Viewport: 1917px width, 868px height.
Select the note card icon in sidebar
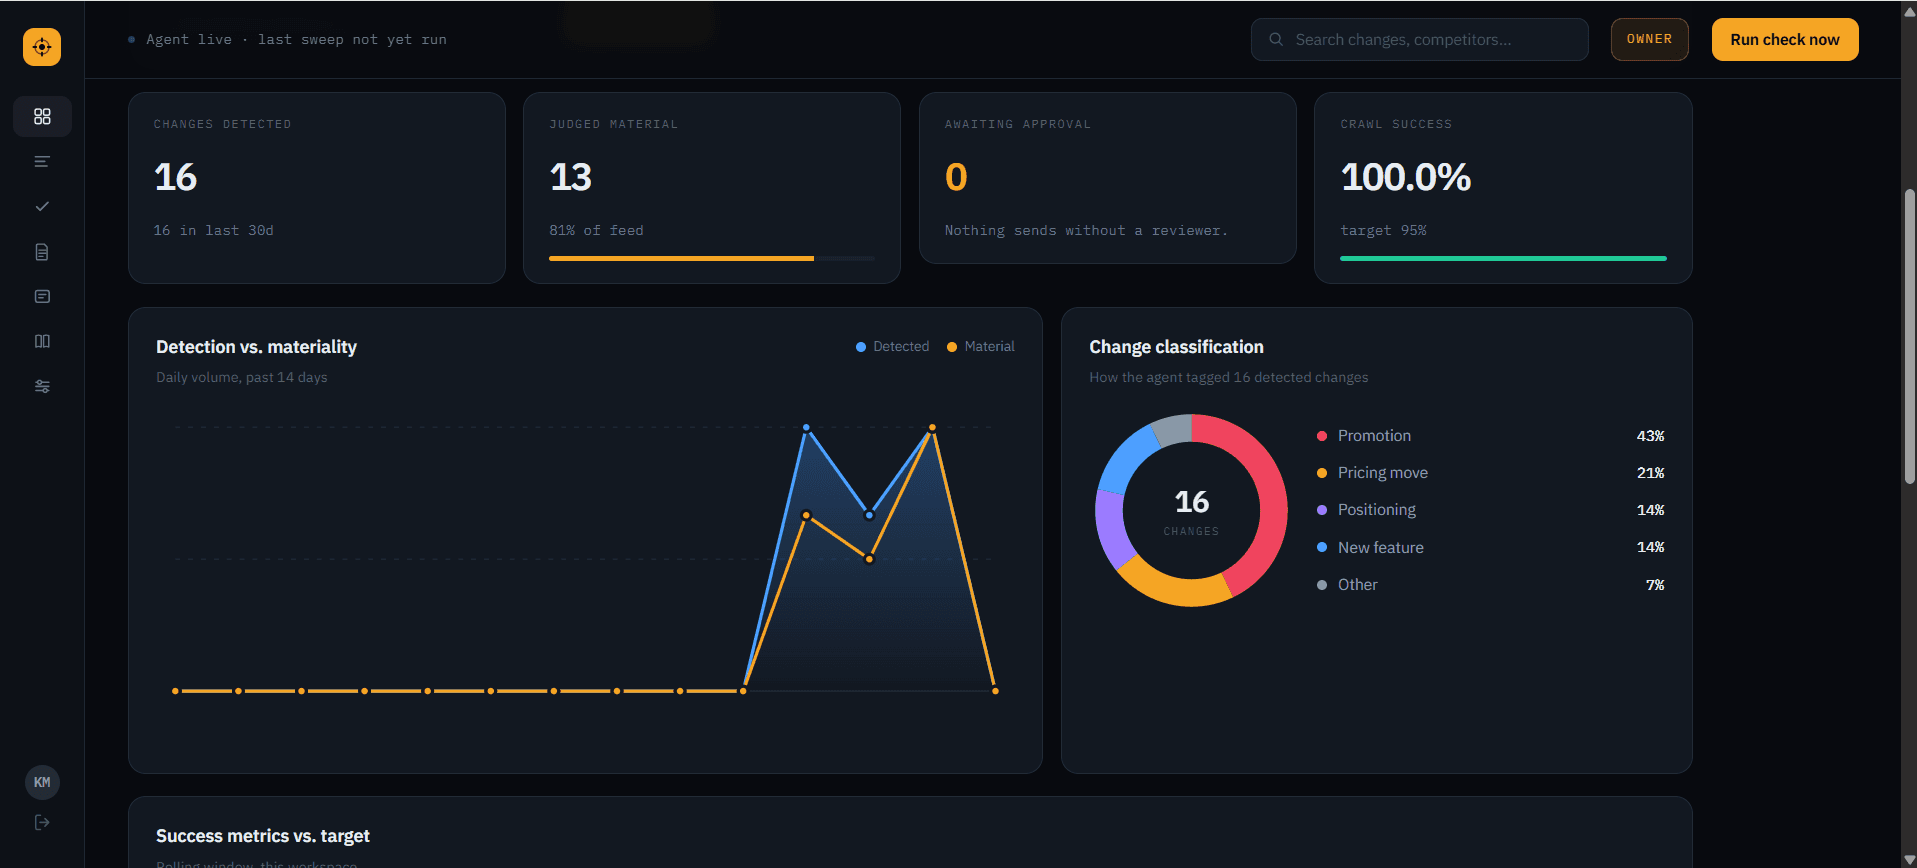pos(42,297)
